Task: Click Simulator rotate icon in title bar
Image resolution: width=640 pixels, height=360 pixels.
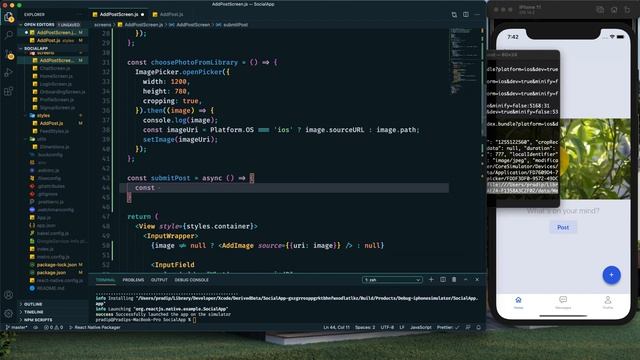Action: (627, 9)
